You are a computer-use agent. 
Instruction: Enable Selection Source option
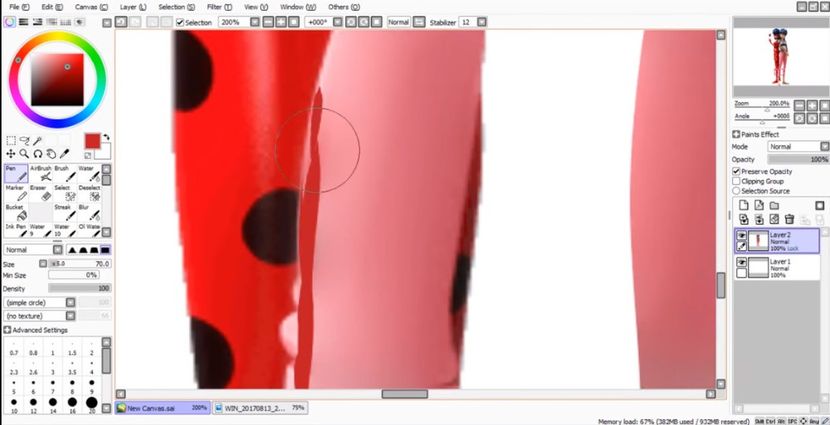(736, 191)
